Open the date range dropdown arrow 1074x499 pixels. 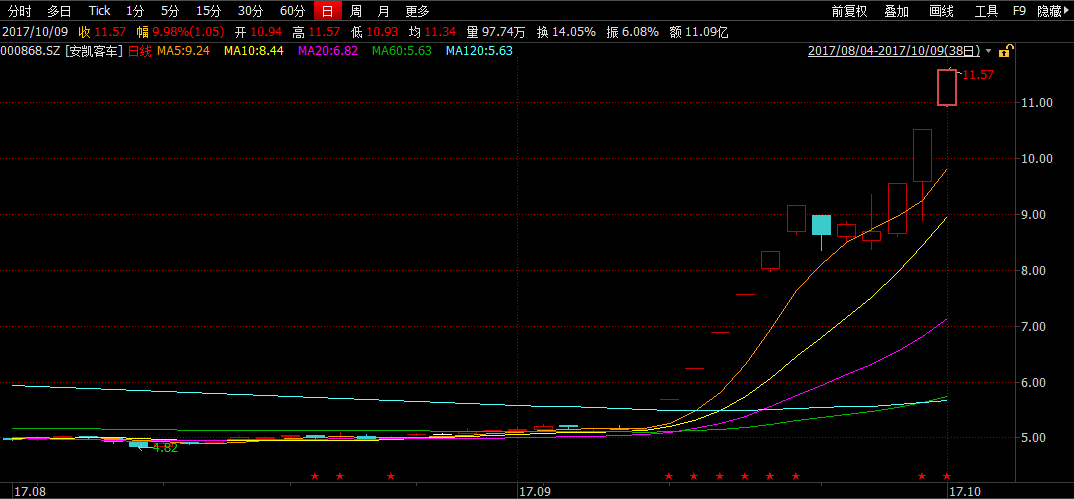click(x=988, y=51)
